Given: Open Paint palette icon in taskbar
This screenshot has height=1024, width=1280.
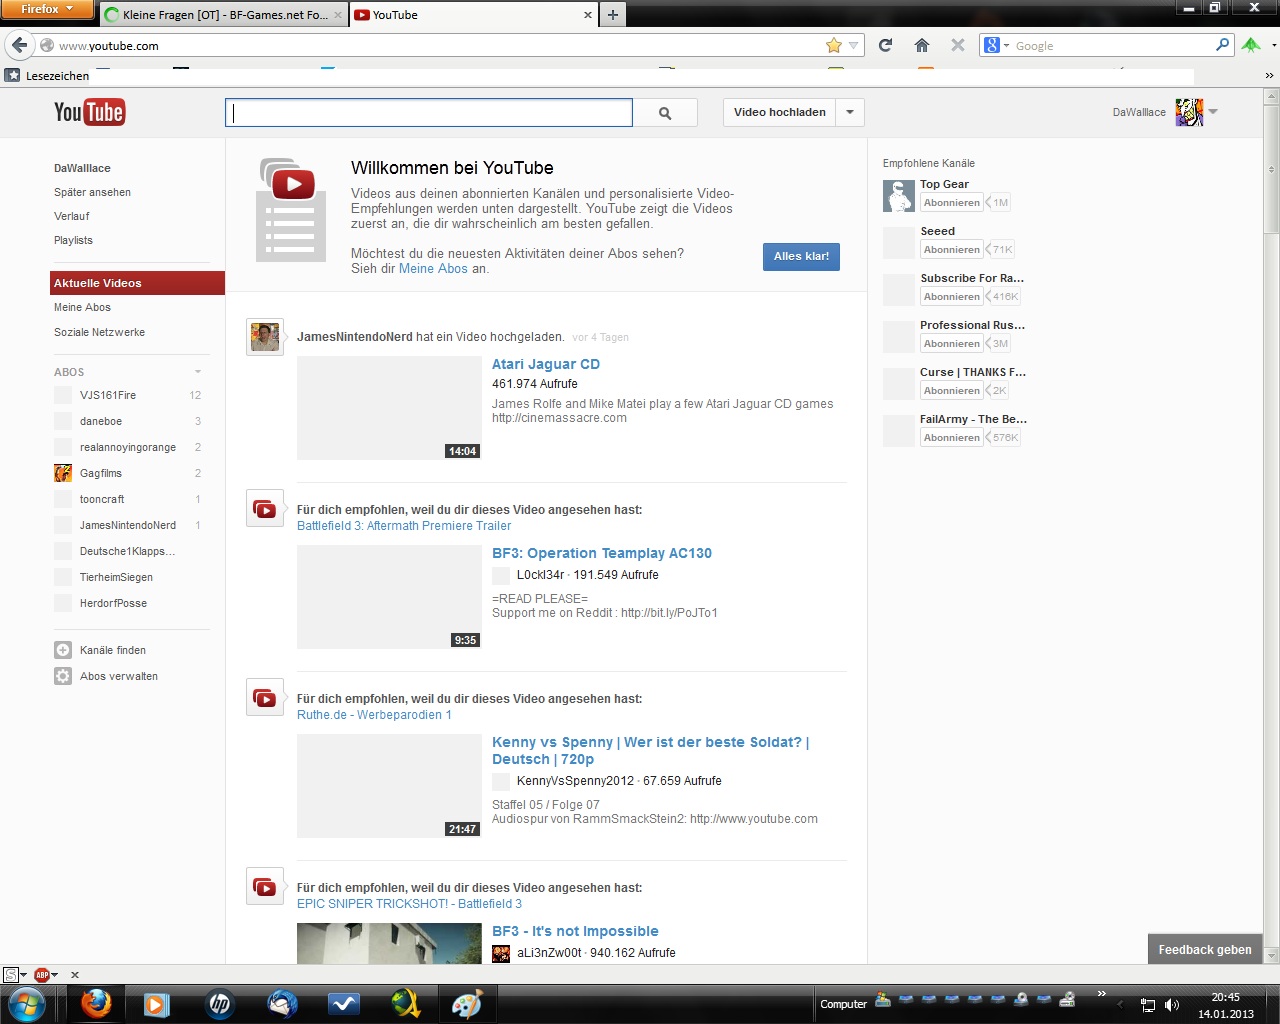Looking at the screenshot, I should tap(466, 1004).
